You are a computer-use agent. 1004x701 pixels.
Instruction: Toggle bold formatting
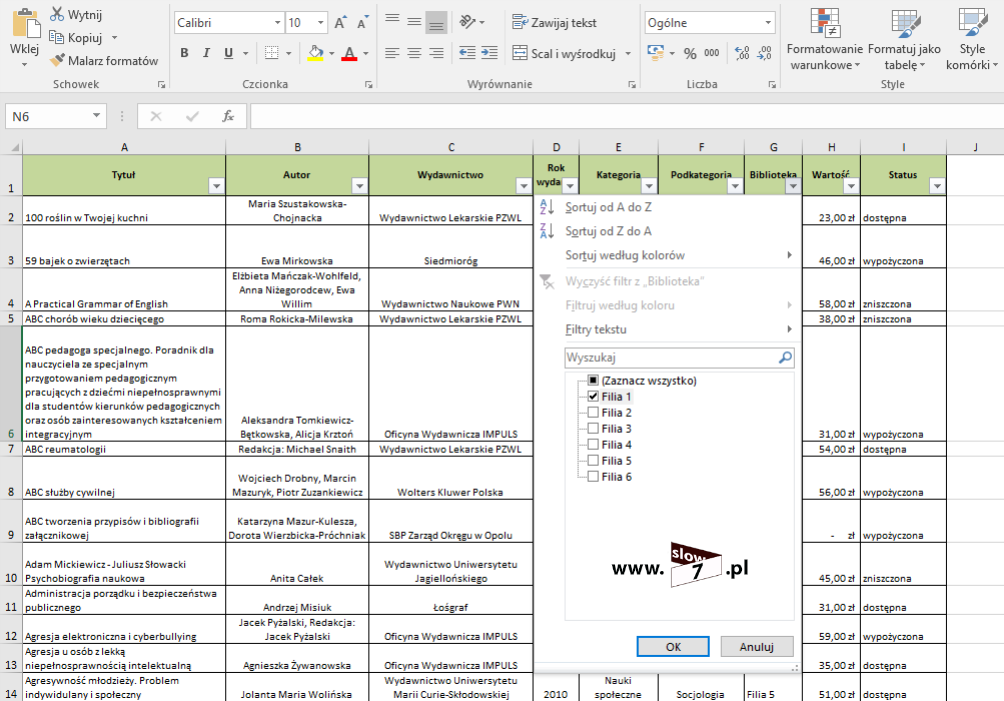pyautogui.click(x=184, y=52)
